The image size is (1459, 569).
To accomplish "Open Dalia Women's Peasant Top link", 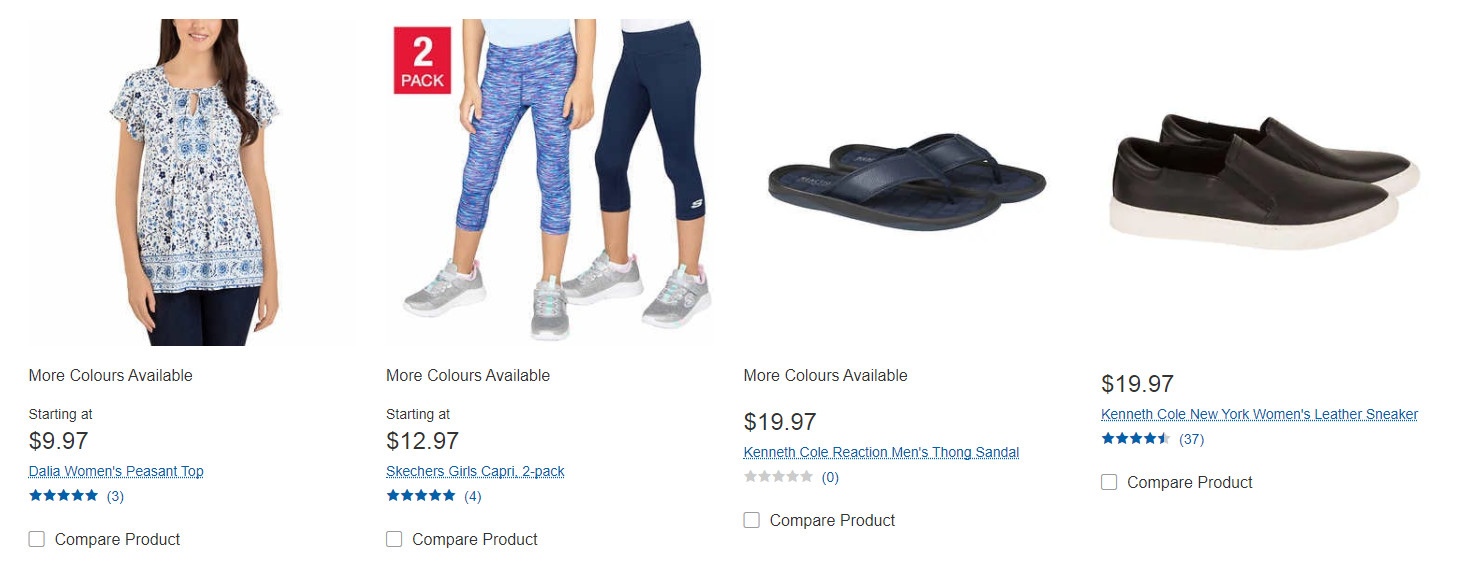I will 116,471.
